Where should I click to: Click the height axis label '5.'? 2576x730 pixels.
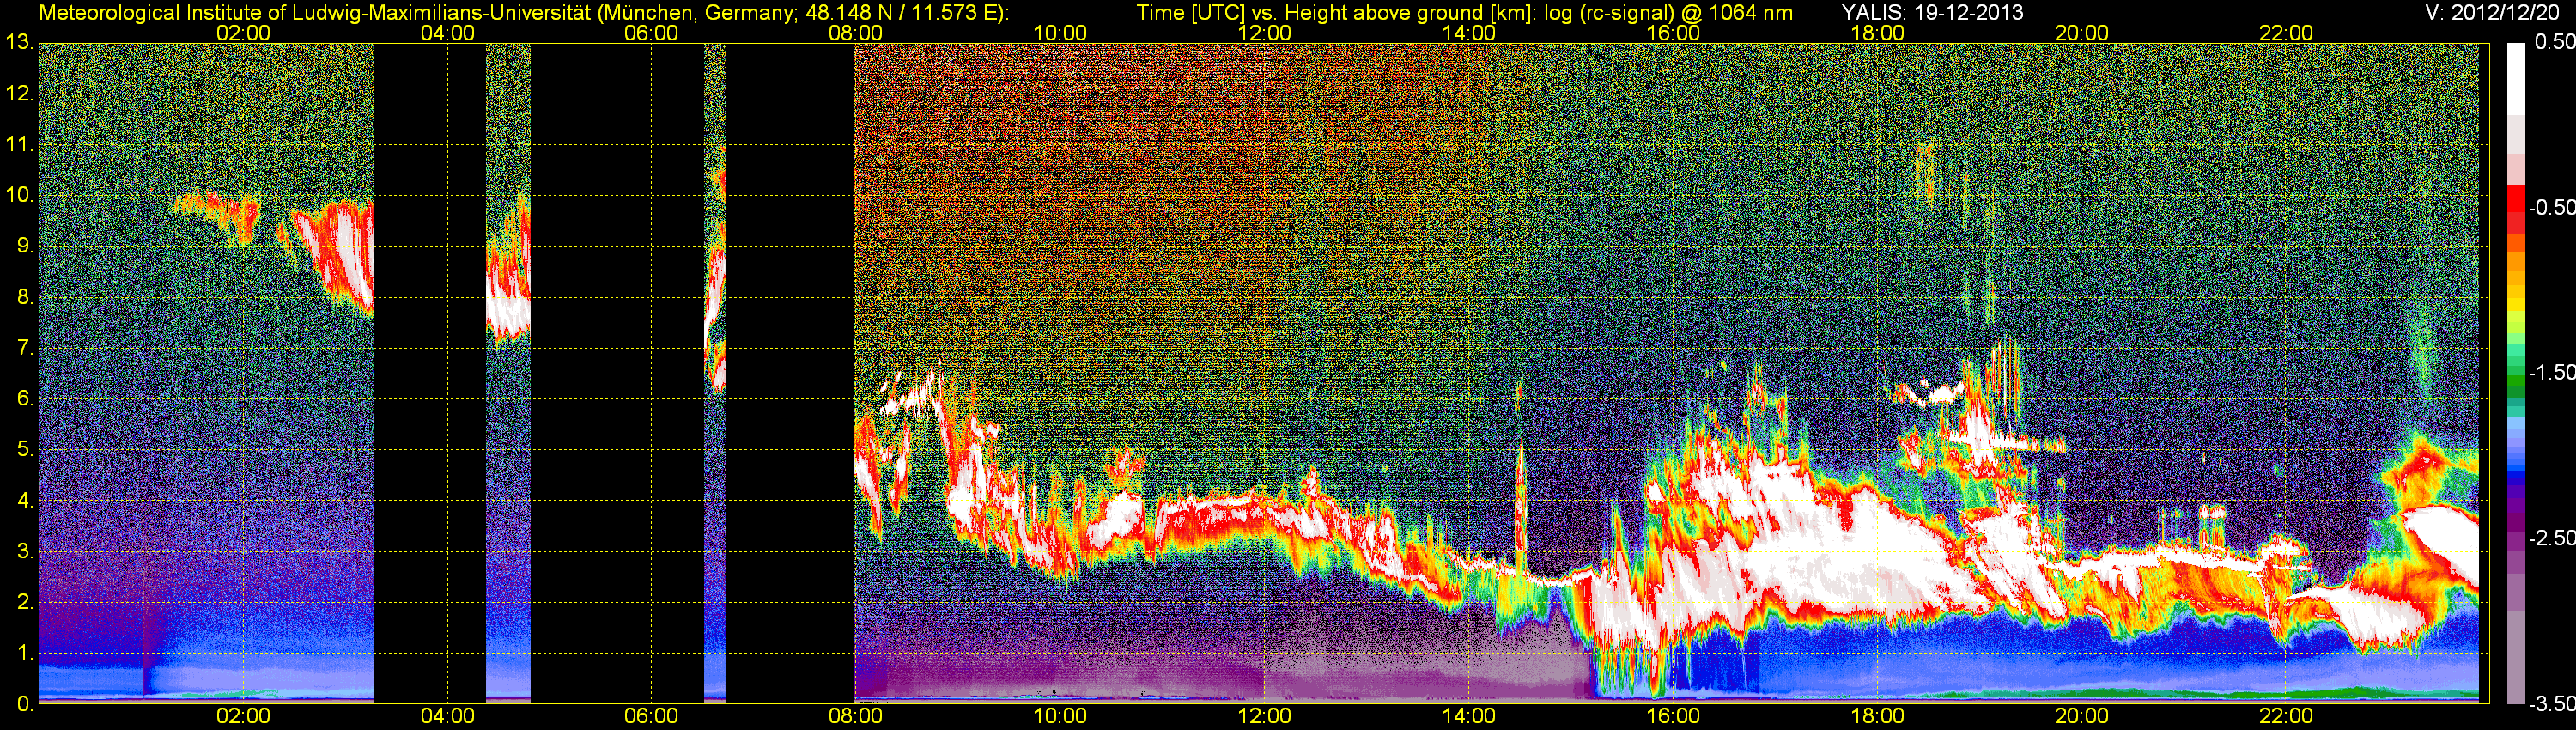pyautogui.click(x=25, y=449)
